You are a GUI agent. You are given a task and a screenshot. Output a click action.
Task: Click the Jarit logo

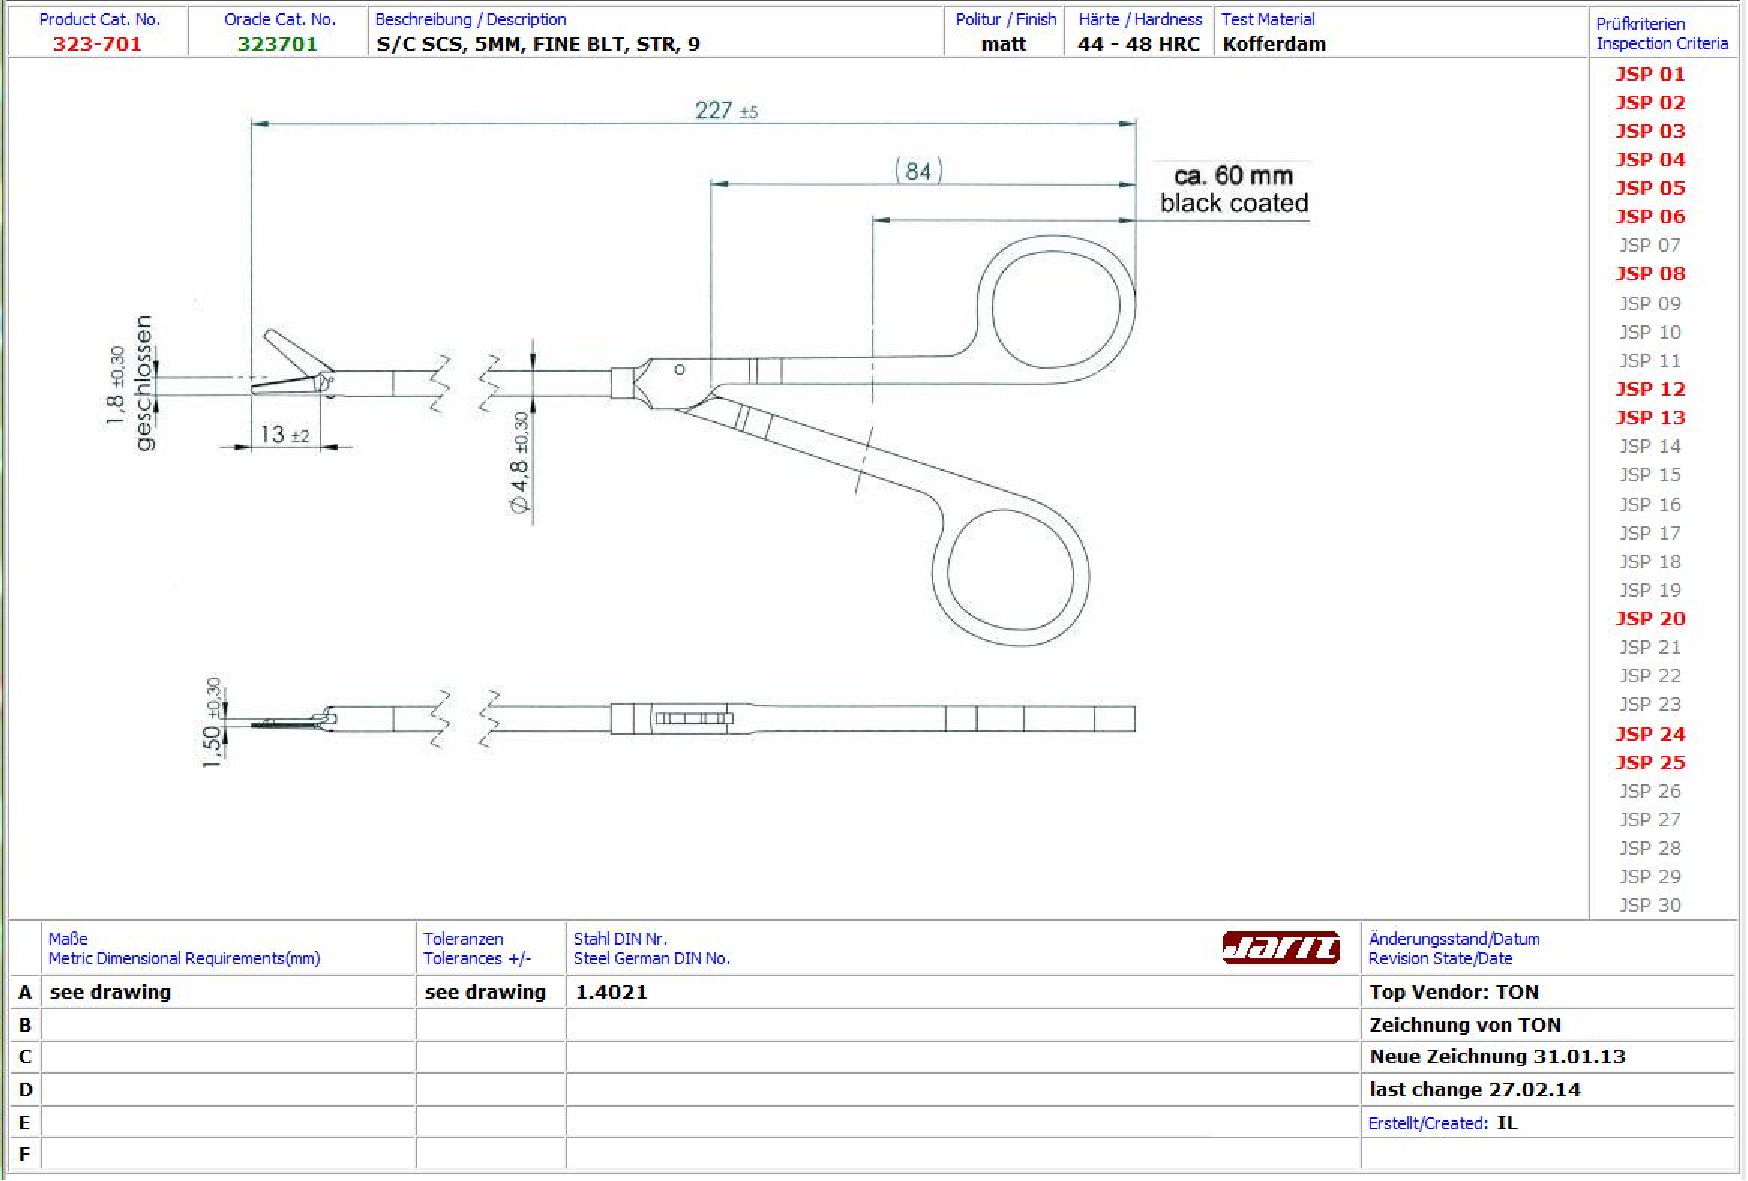pyautogui.click(x=1280, y=947)
